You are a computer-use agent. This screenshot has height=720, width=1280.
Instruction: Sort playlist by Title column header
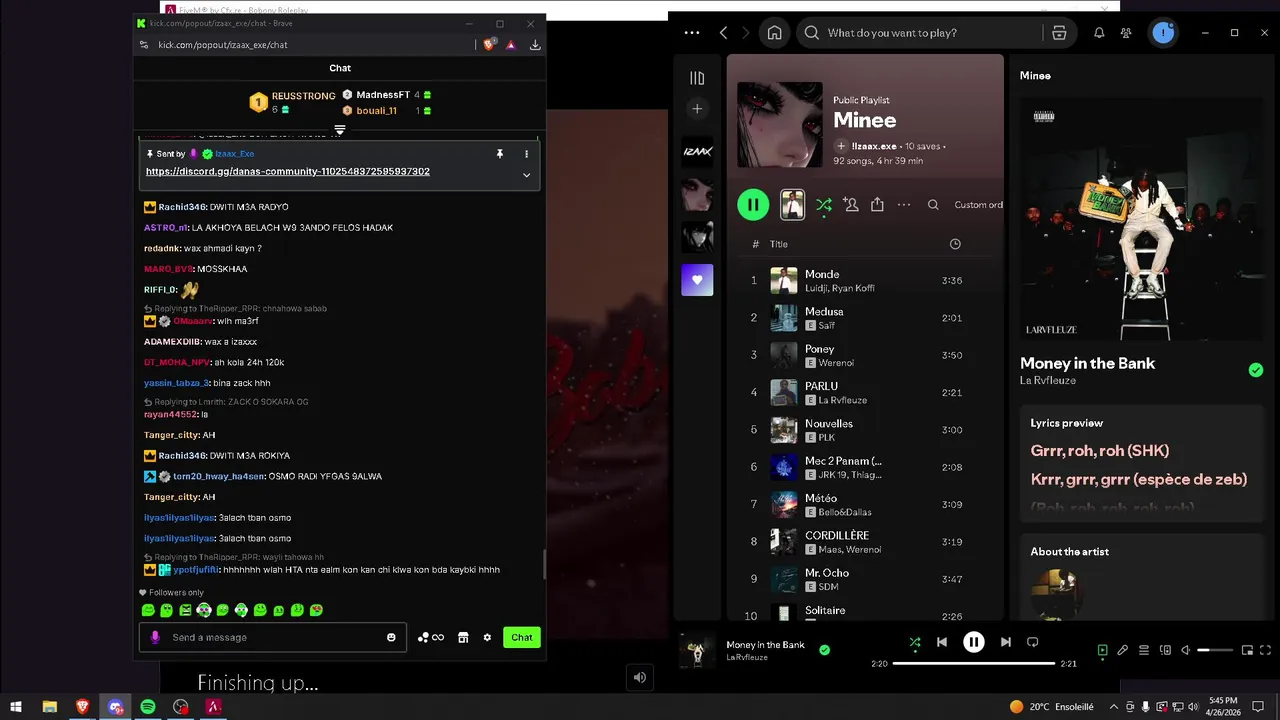[779, 244]
